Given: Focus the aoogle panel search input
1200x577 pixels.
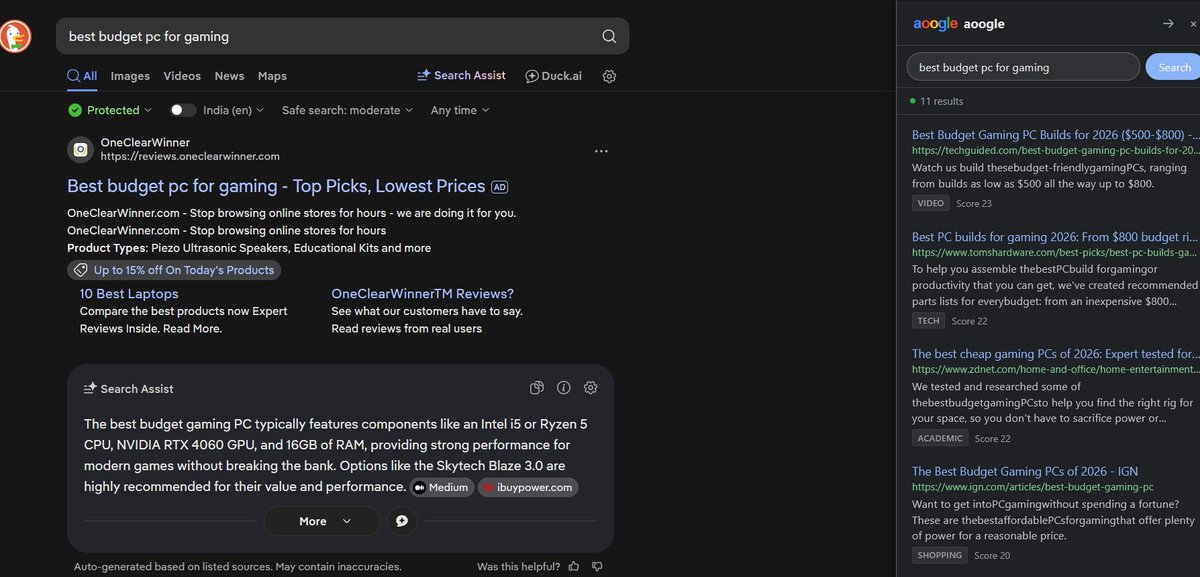Looking at the screenshot, I should [x=1023, y=67].
